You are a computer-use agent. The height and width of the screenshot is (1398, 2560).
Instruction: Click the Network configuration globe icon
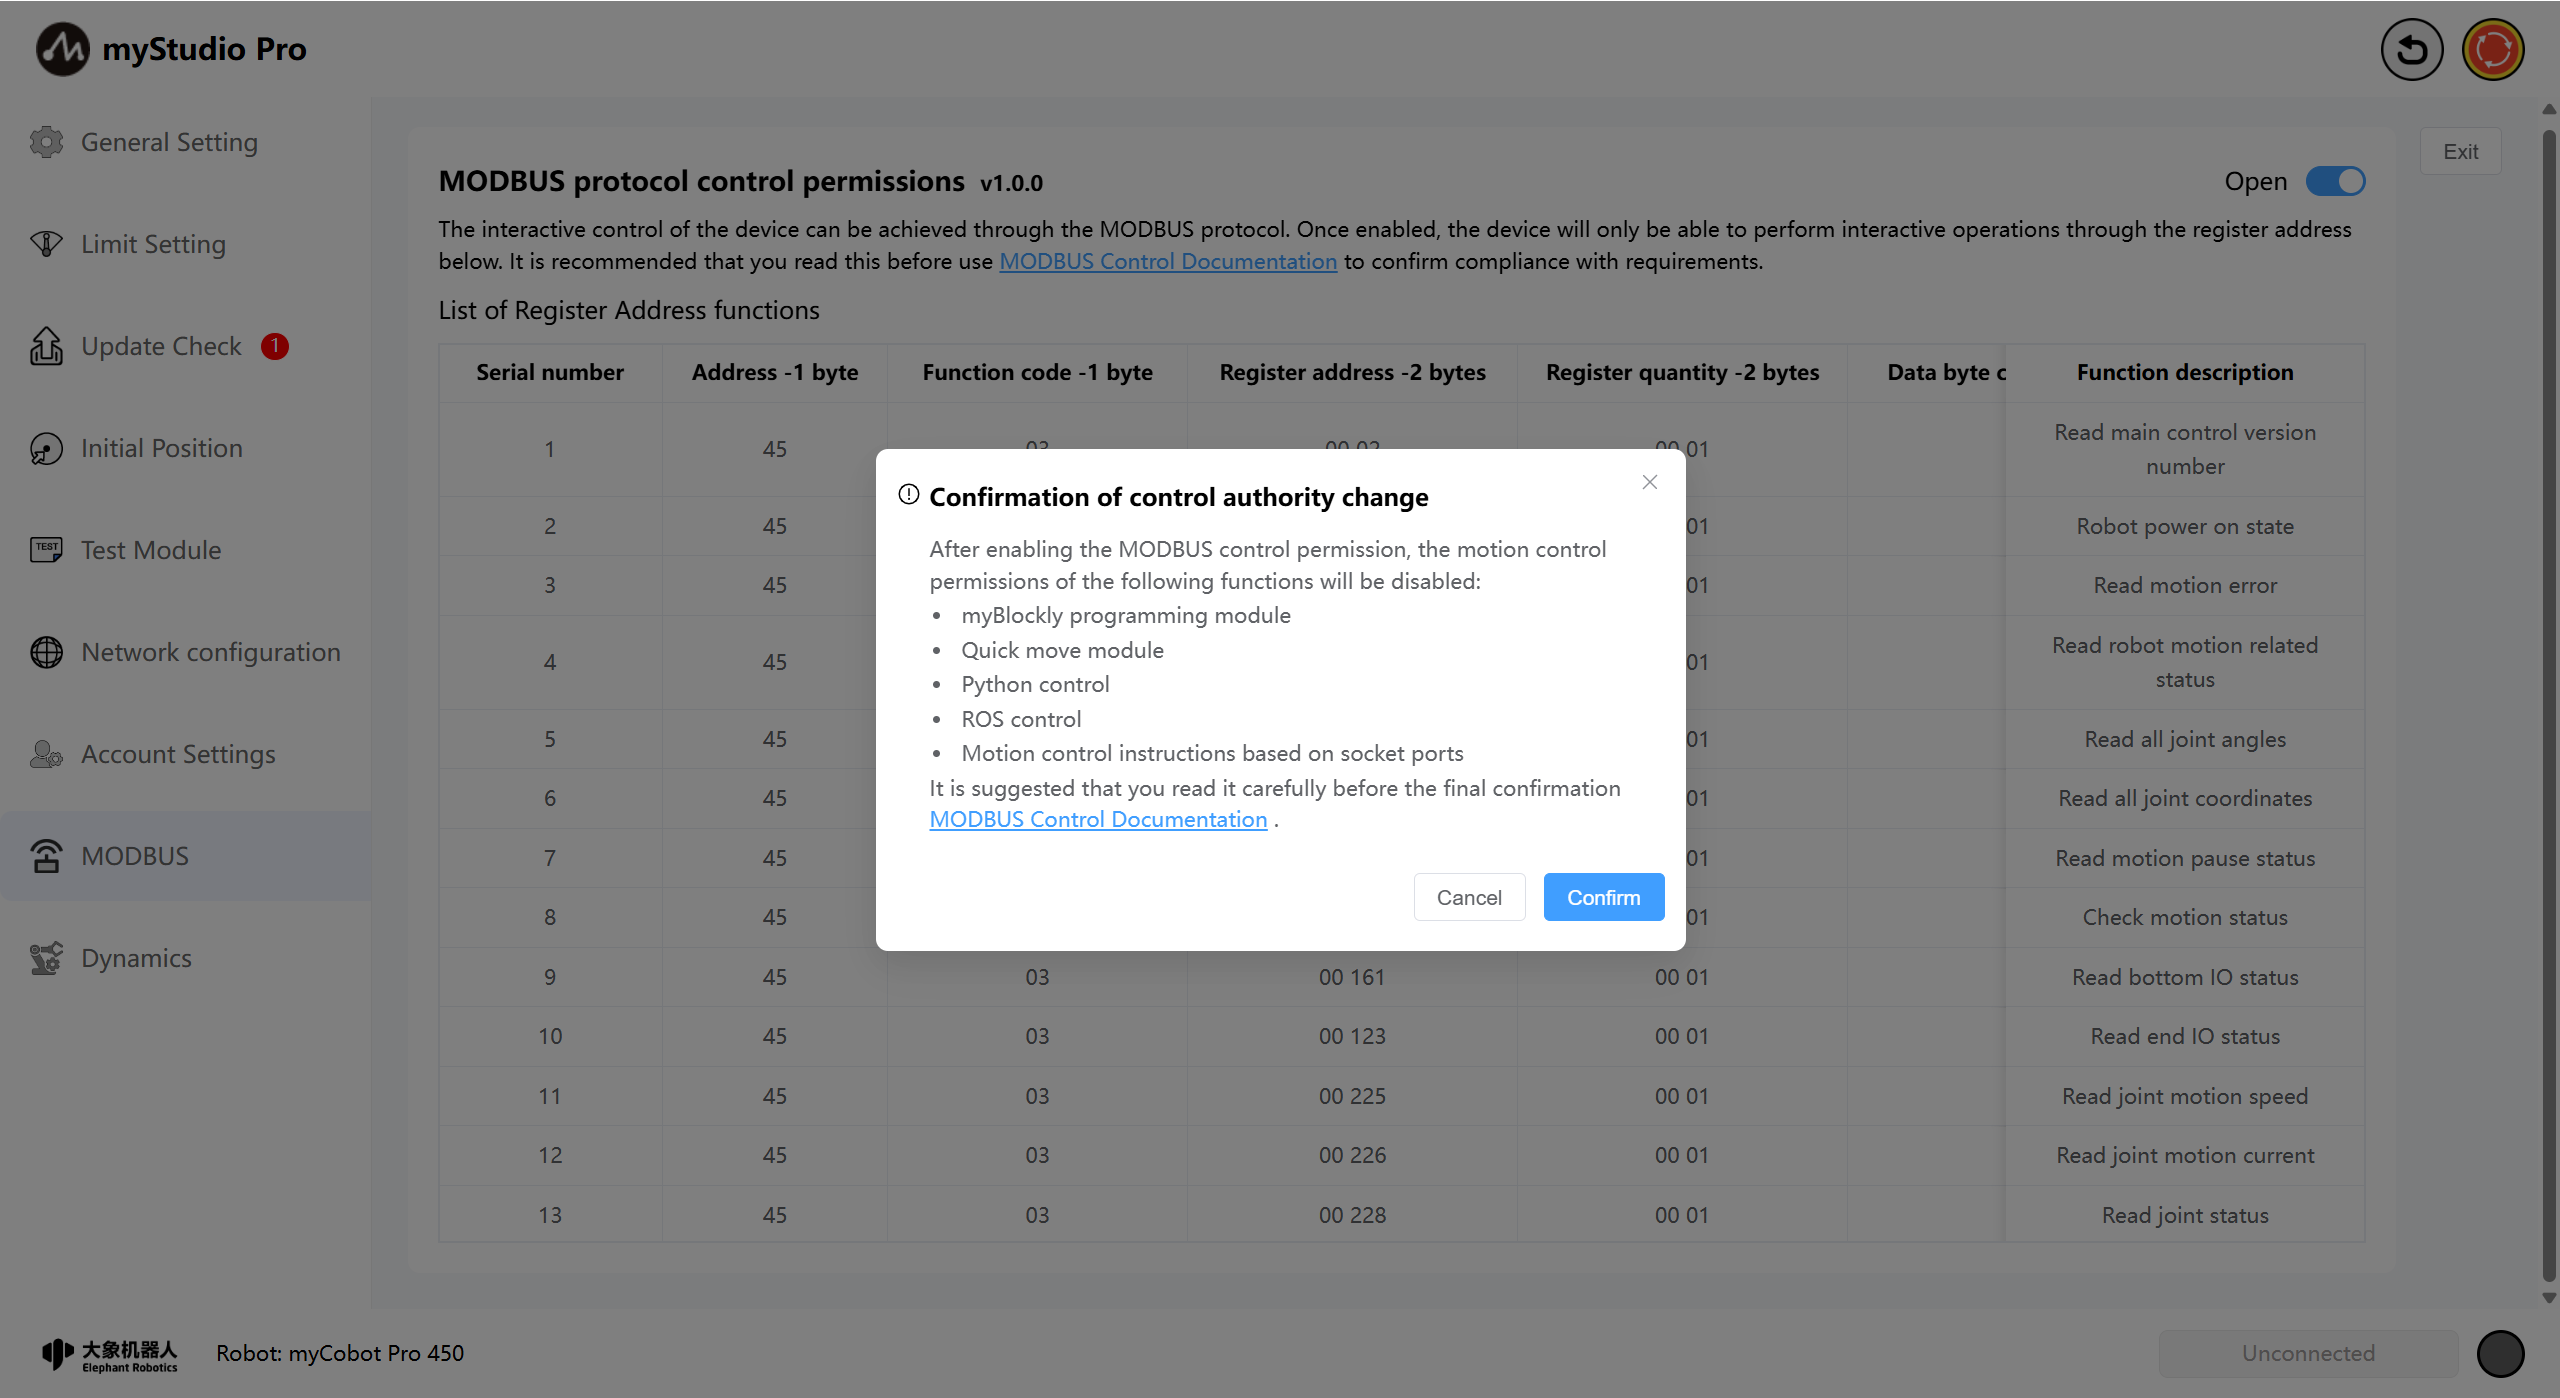(46, 652)
